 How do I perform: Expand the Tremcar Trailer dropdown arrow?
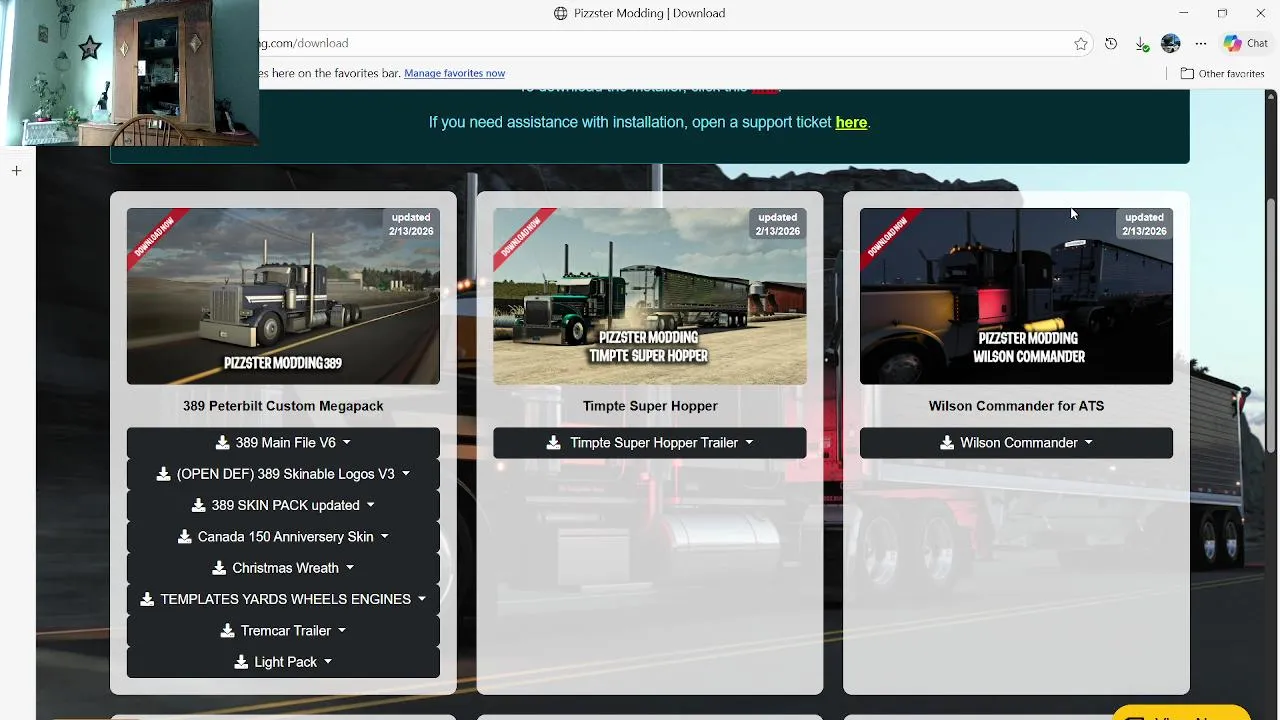342,630
